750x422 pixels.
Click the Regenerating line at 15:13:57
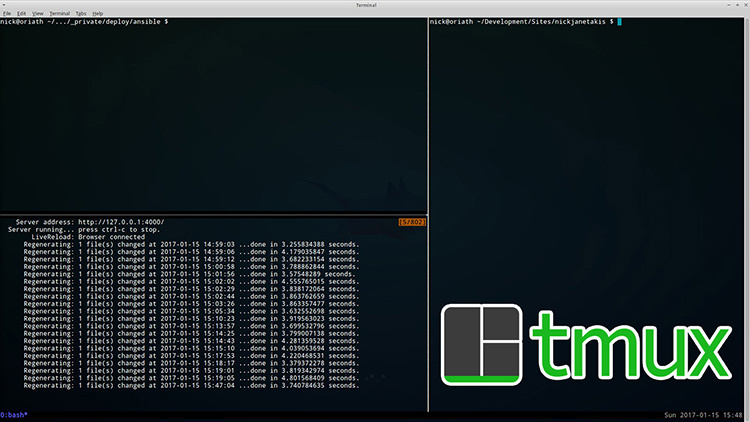pyautogui.click(x=191, y=326)
